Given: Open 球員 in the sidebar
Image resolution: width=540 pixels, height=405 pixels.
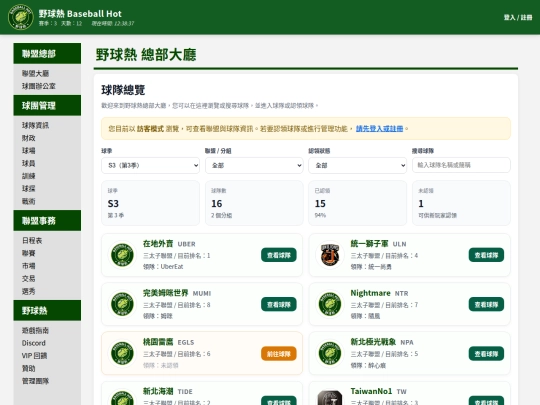Looking at the screenshot, I should [x=29, y=163].
